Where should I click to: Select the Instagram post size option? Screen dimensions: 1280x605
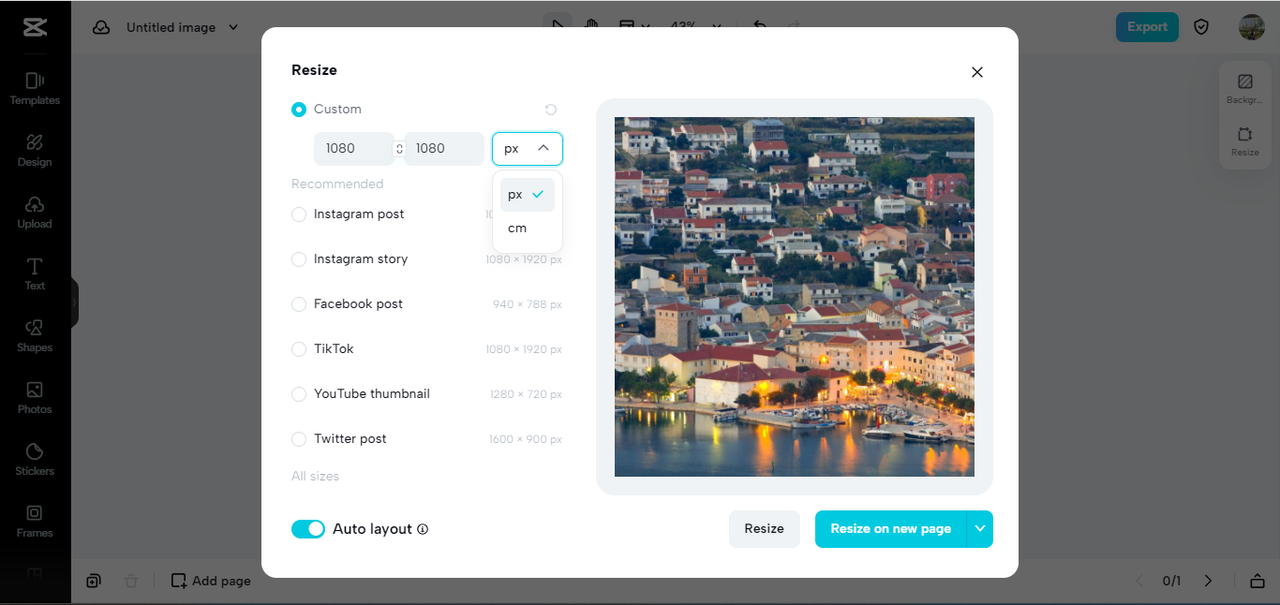point(426,214)
